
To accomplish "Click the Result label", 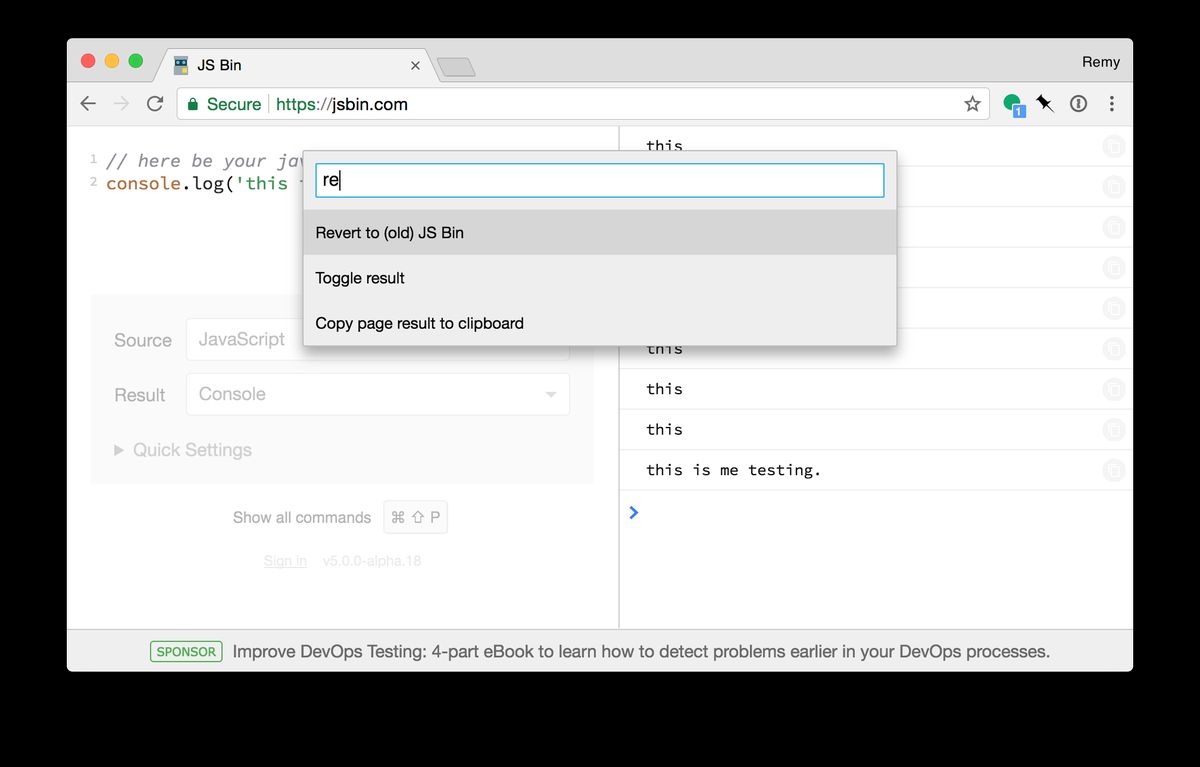I will 140,395.
